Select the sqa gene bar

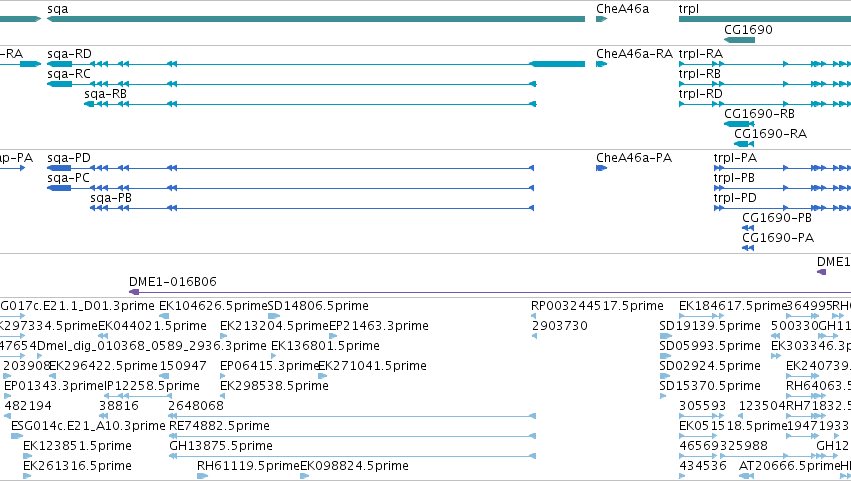coord(316,19)
